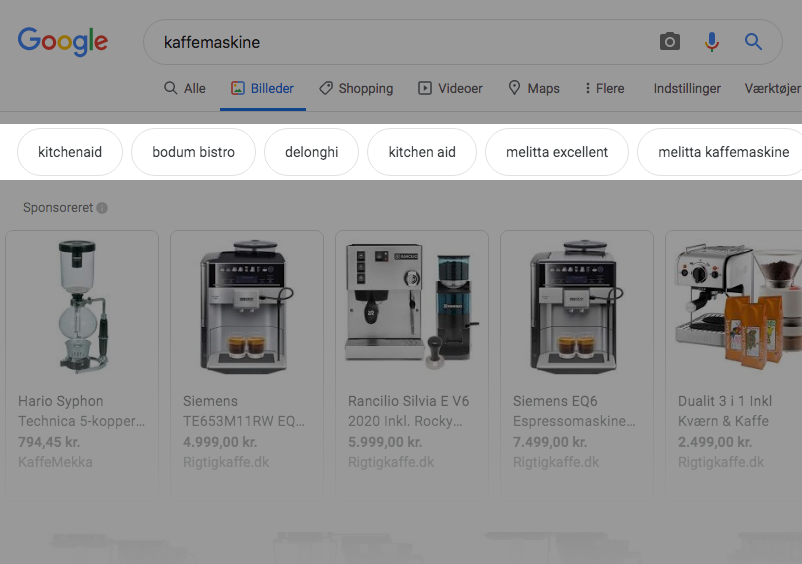Select the bodum bistro filter chip
The width and height of the screenshot is (802, 564).
(x=193, y=152)
